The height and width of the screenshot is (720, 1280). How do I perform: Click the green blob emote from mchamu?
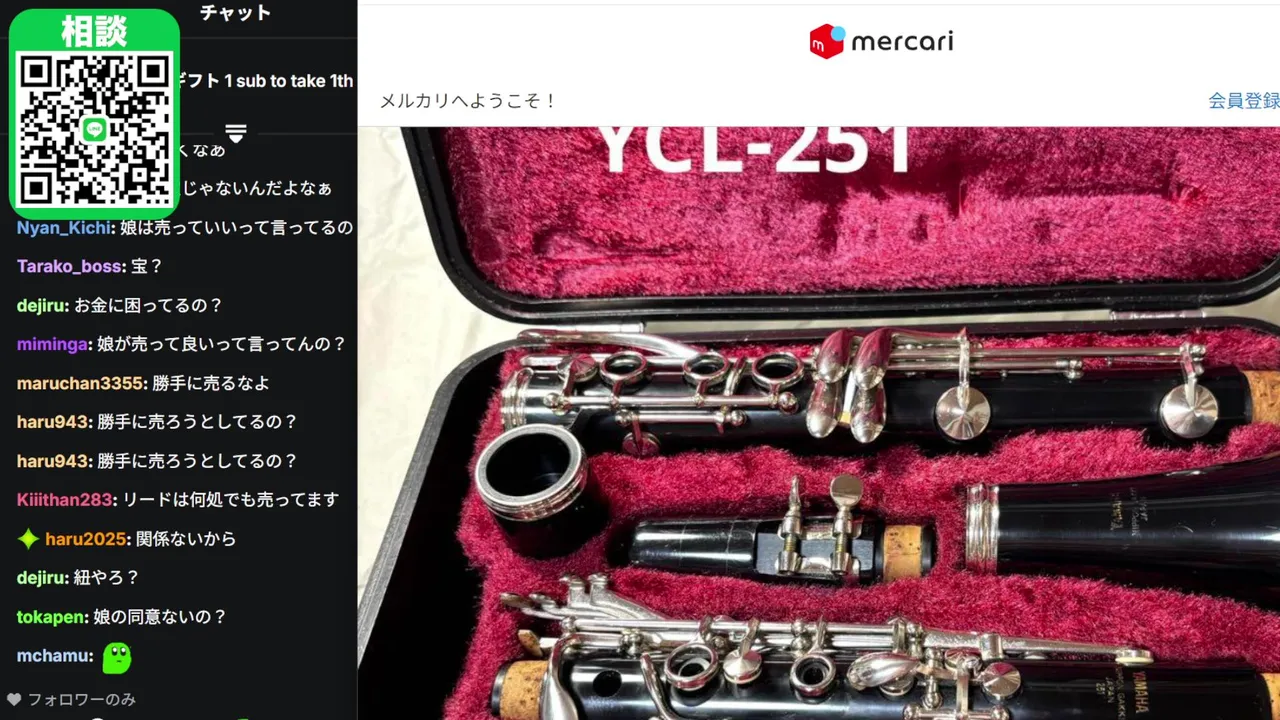[117, 657]
